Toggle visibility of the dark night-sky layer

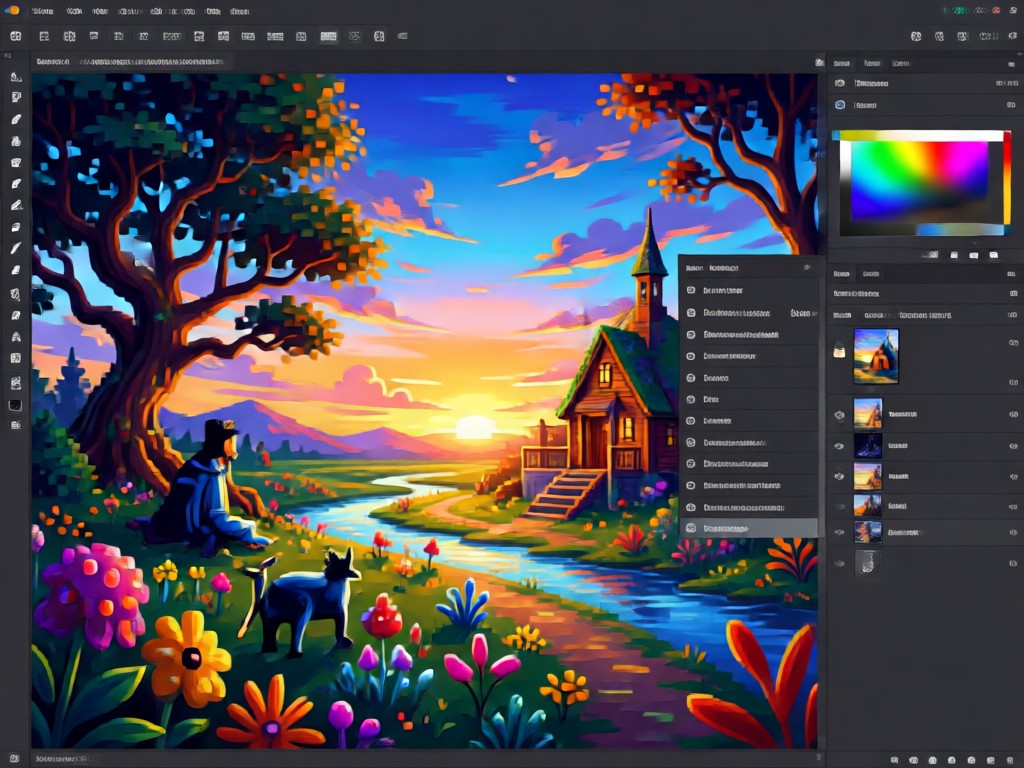pyautogui.click(x=840, y=446)
